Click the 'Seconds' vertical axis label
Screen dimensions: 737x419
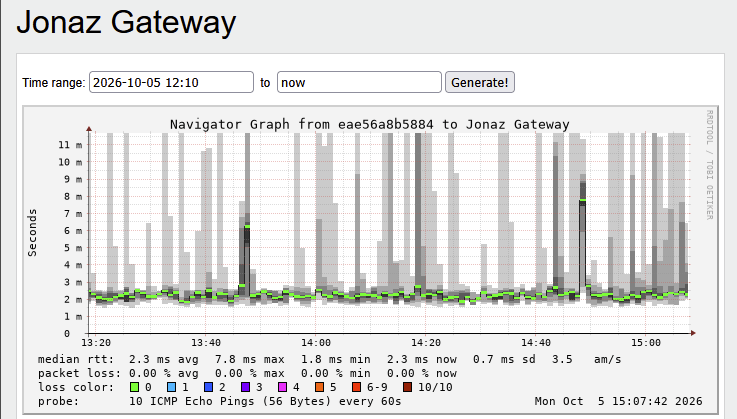[x=32, y=233]
